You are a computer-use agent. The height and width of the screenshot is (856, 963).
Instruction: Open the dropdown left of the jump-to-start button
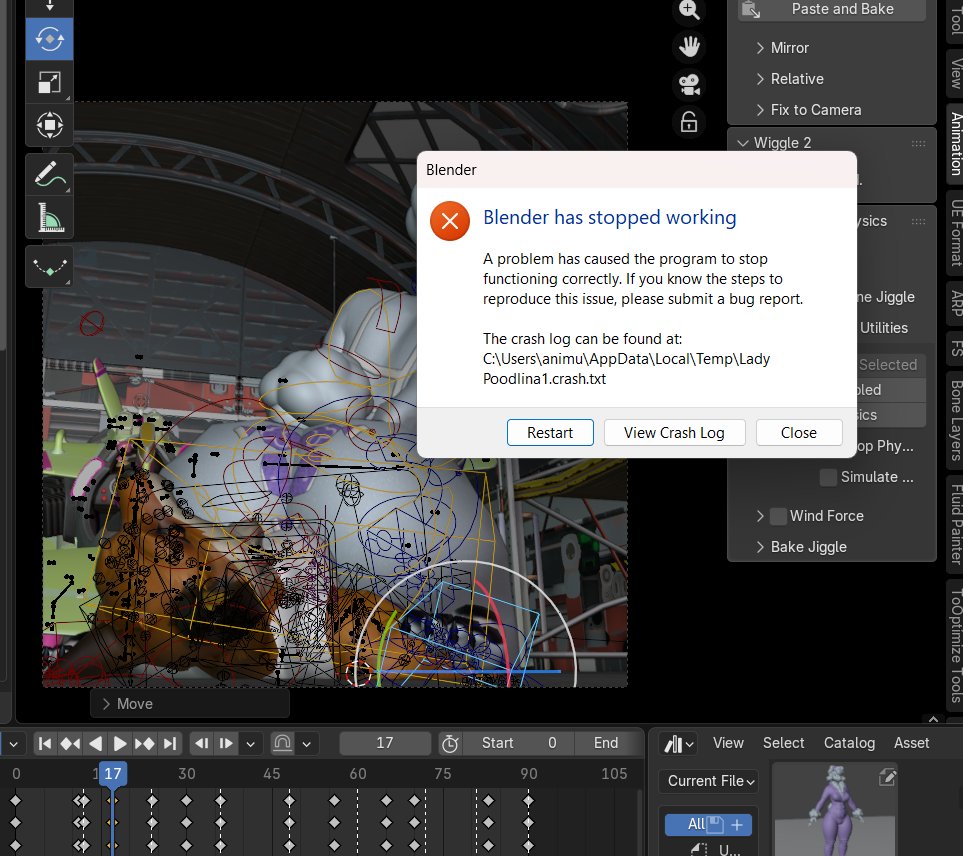click(x=13, y=744)
